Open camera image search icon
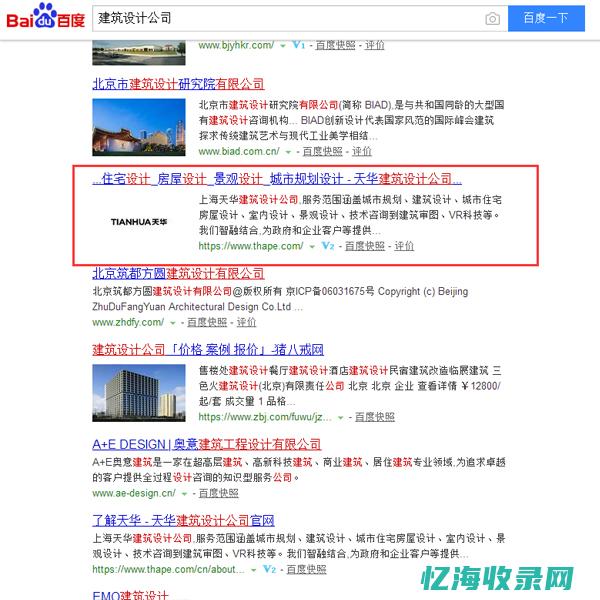This screenshot has height=600, width=600. tap(492, 18)
